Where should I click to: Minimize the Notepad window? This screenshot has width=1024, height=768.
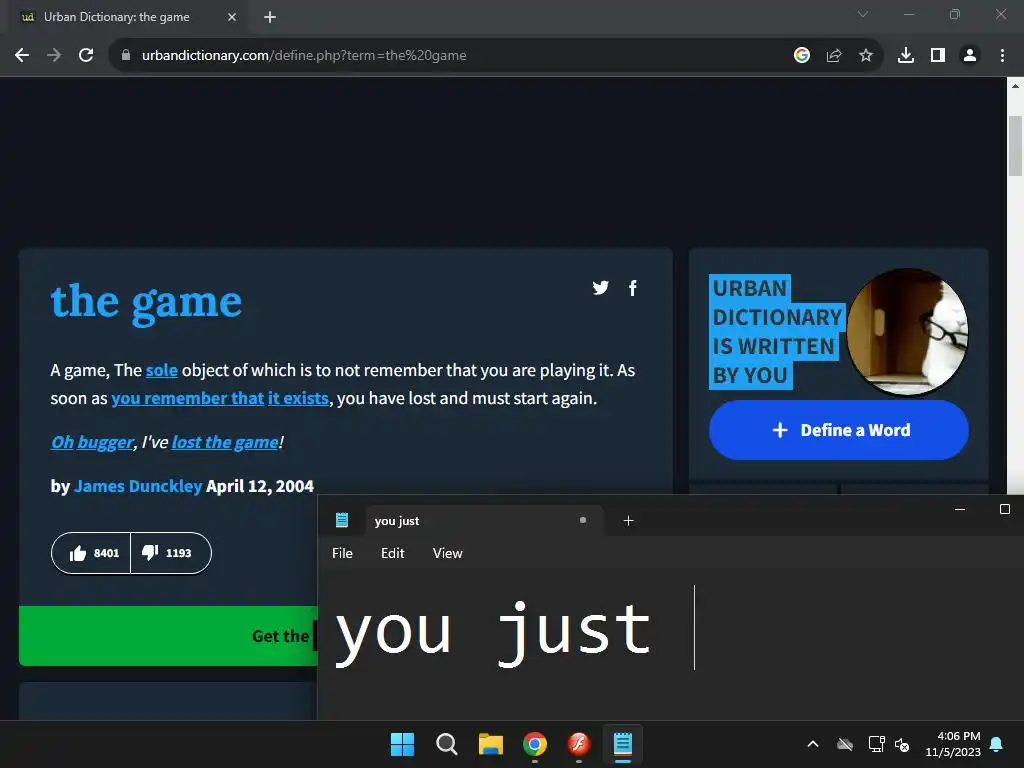pyautogui.click(x=960, y=509)
